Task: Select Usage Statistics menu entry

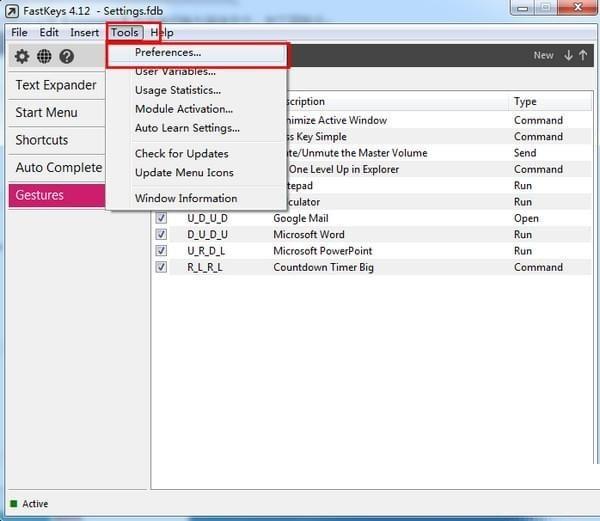Action: pos(178,90)
